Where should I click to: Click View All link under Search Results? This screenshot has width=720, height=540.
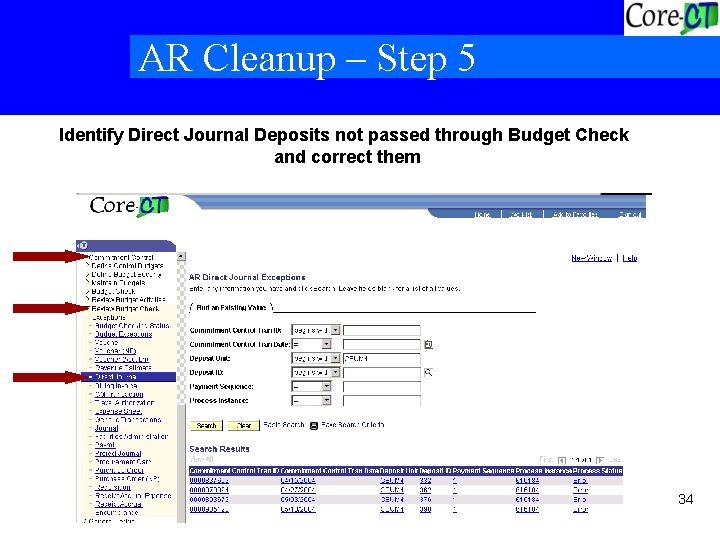[x=201, y=459]
